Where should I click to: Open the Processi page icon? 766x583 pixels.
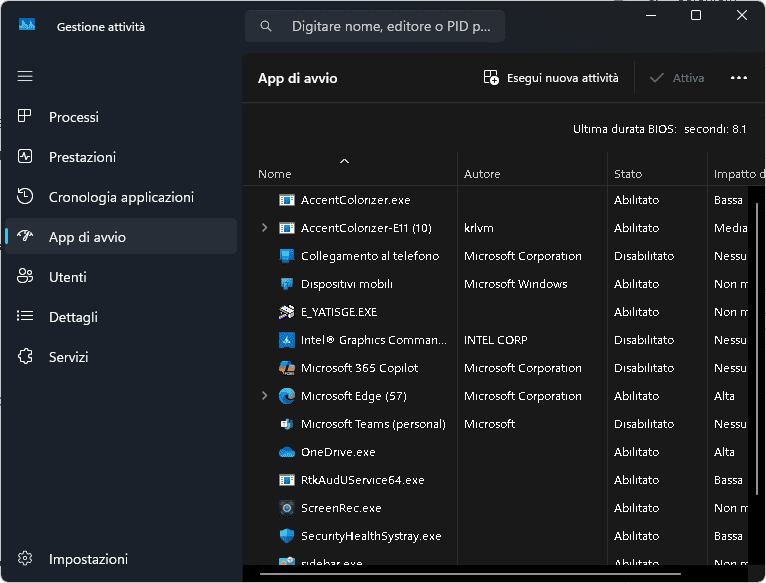click(x=26, y=117)
